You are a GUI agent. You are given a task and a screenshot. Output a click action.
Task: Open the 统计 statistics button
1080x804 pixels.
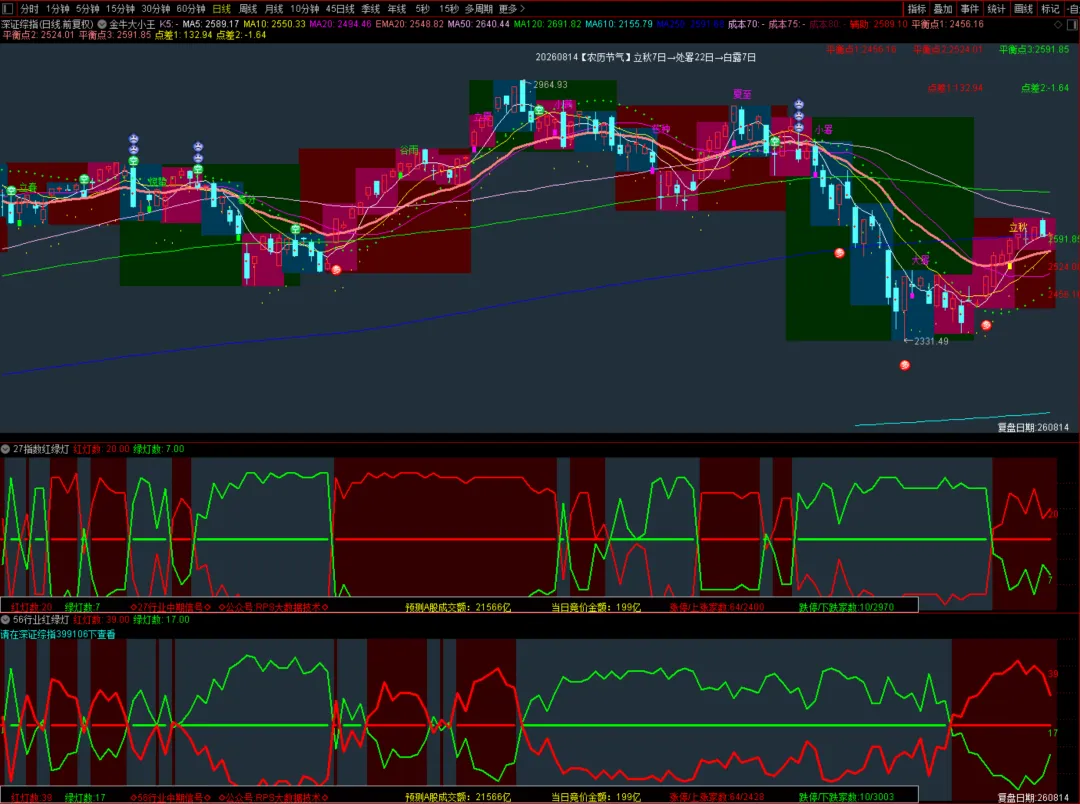pyautogui.click(x=997, y=9)
